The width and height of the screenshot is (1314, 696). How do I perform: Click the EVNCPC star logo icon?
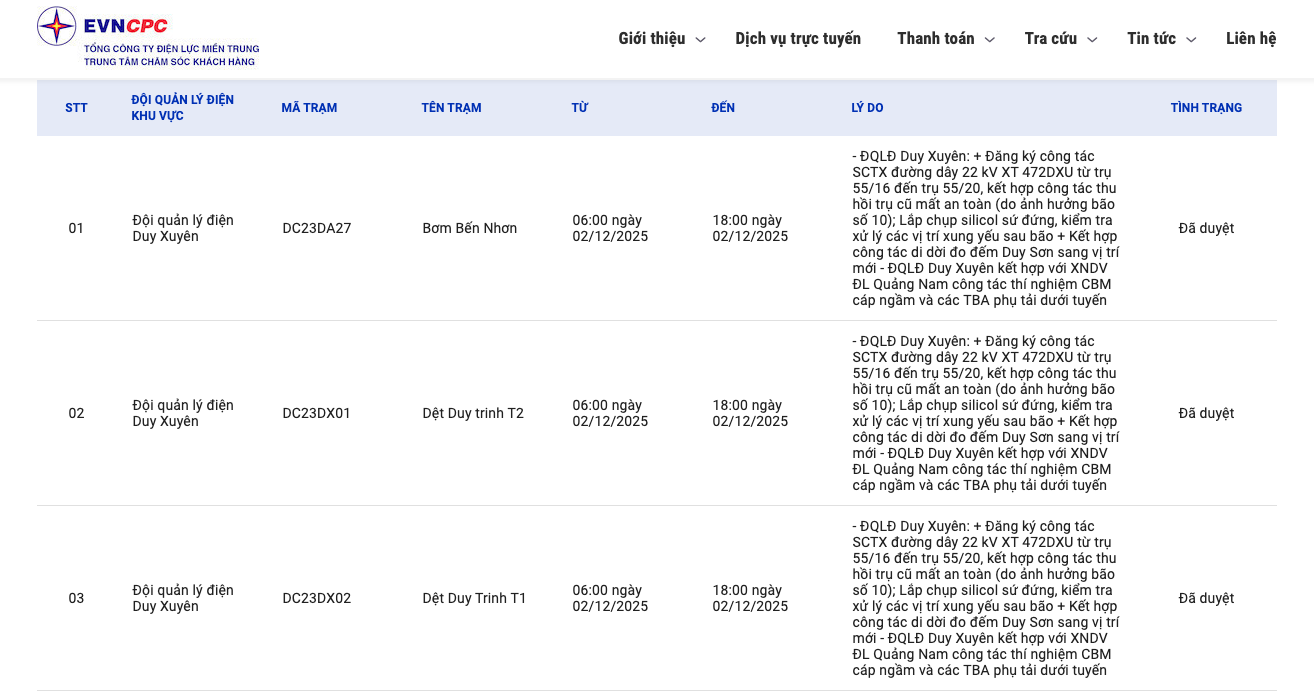(57, 26)
